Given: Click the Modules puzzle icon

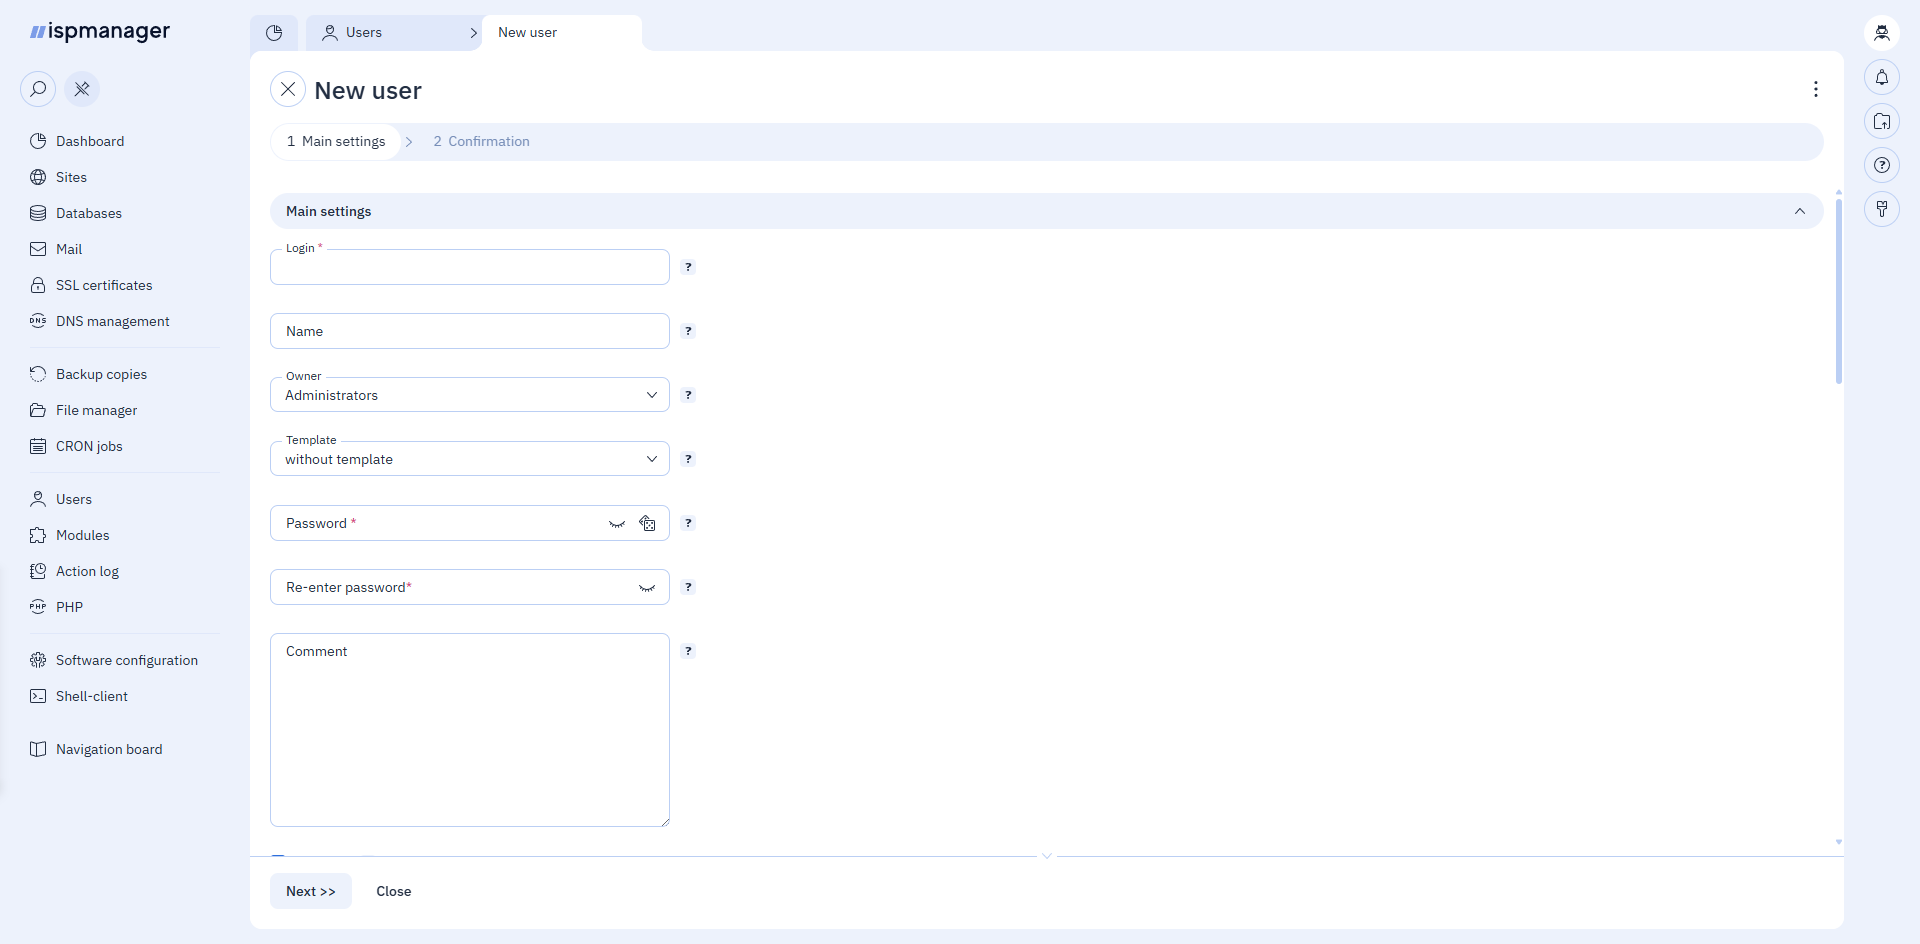Looking at the screenshot, I should pyautogui.click(x=38, y=535).
